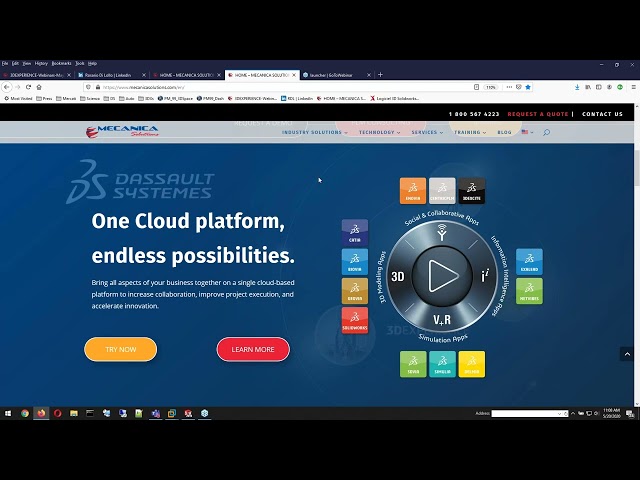Viewport: 640px width, 480px height.
Task: Click the Request a Quote link
Action: (538, 114)
